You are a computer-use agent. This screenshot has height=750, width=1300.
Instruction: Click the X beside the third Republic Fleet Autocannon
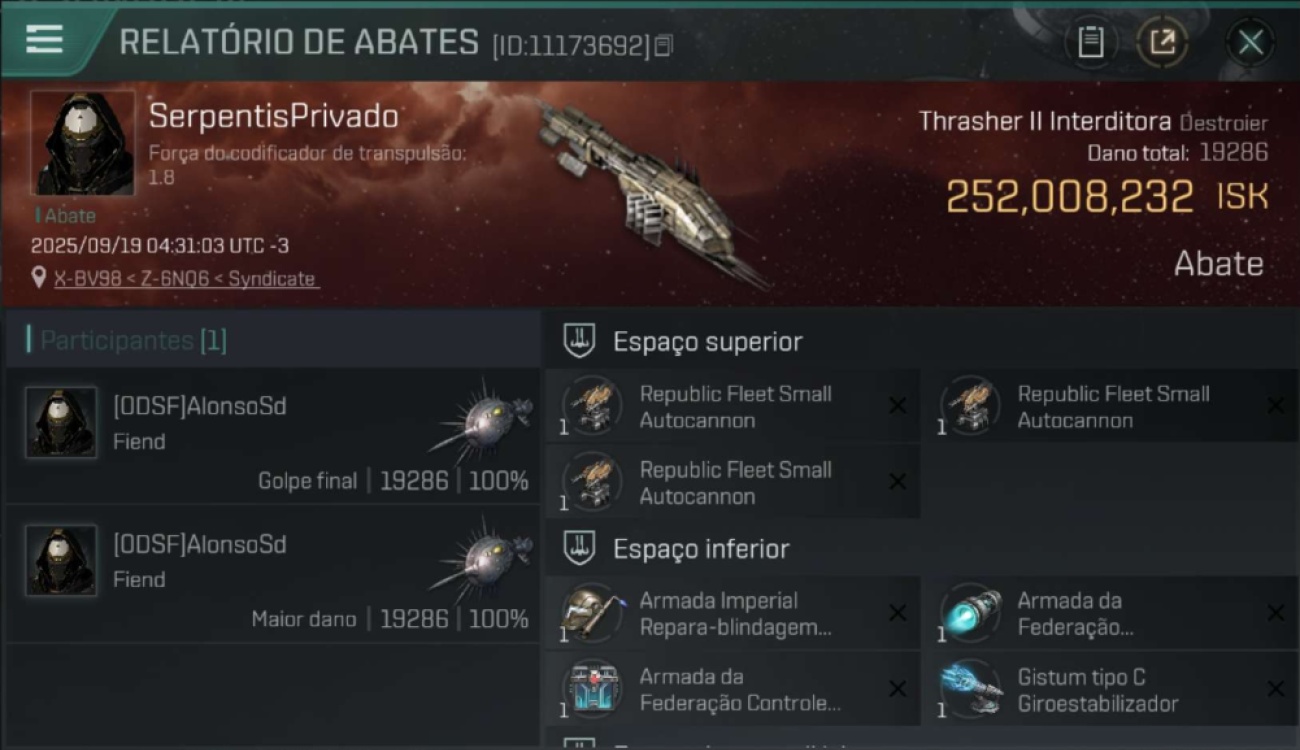(x=897, y=482)
